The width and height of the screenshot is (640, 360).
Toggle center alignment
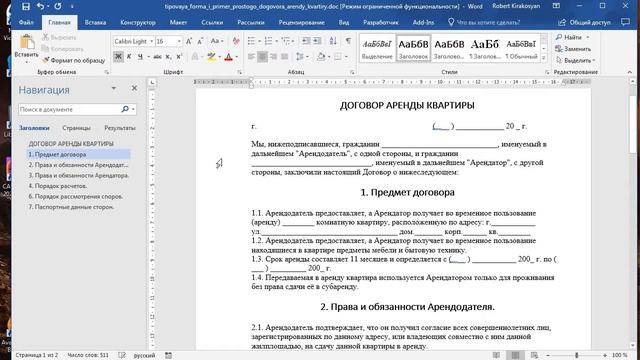point(262,57)
